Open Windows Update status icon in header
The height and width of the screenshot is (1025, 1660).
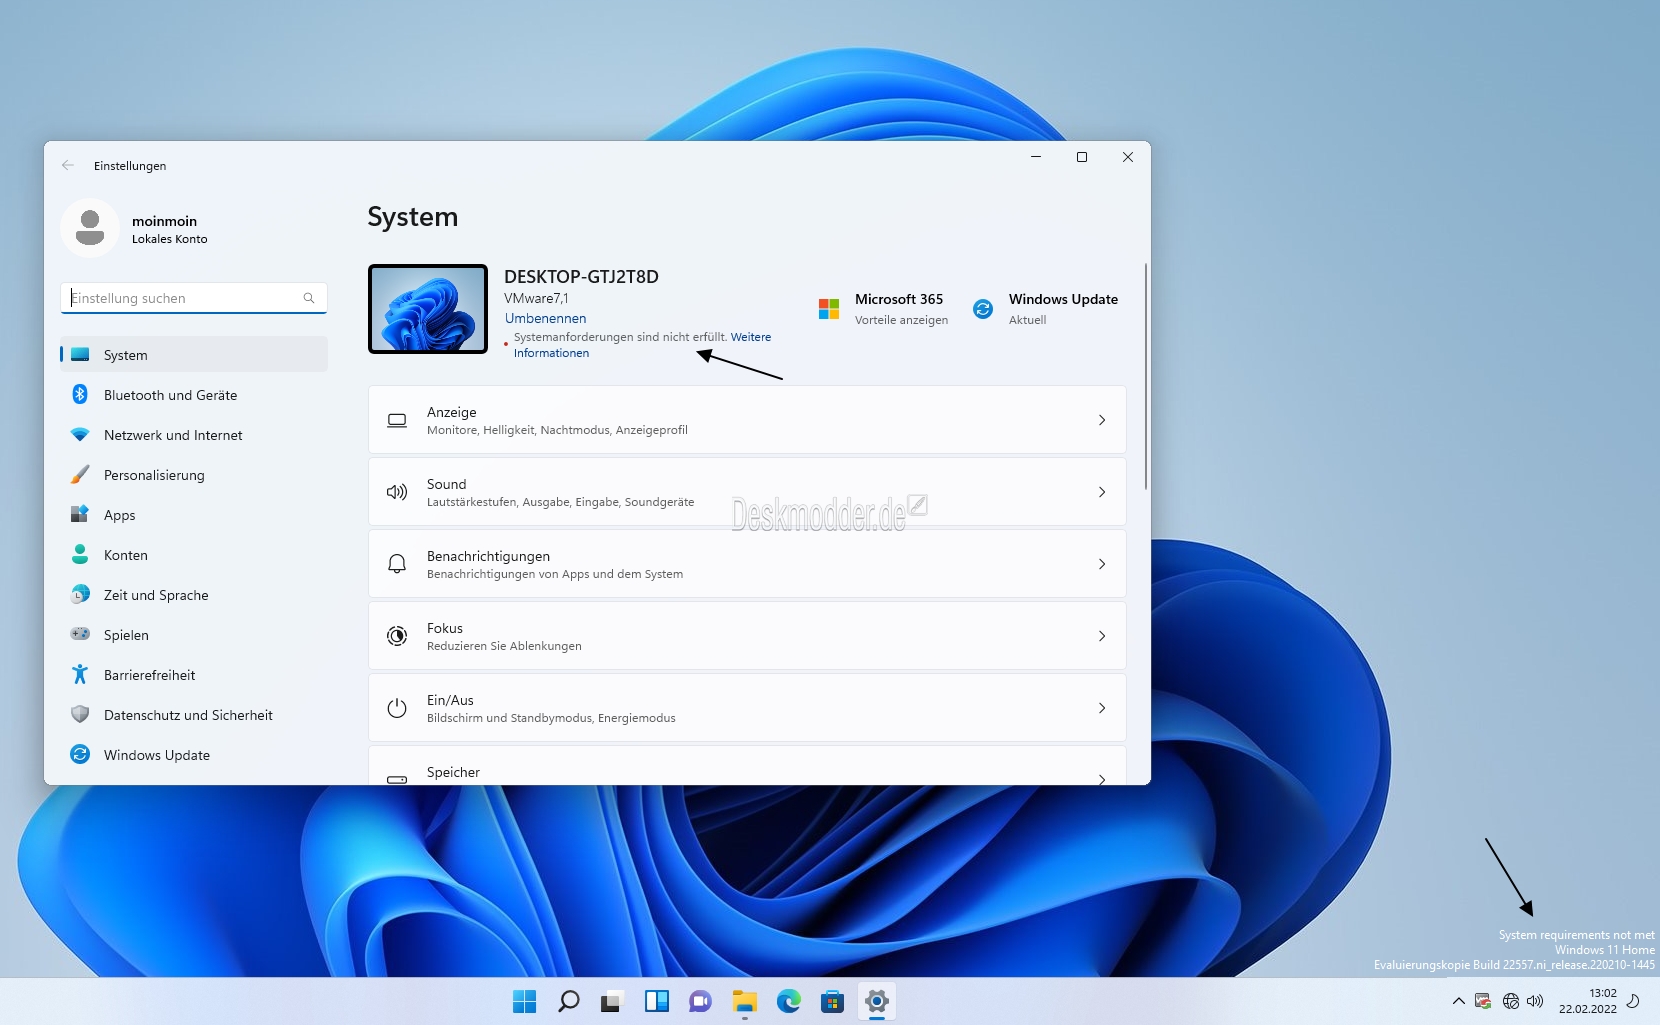pyautogui.click(x=983, y=309)
